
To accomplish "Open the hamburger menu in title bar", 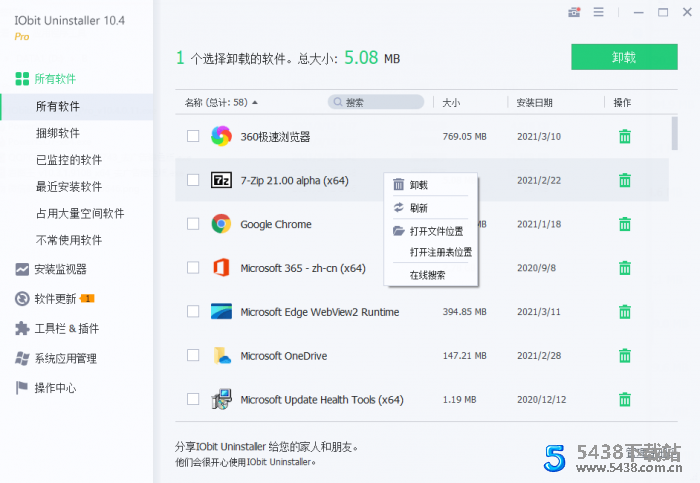I will coord(599,12).
